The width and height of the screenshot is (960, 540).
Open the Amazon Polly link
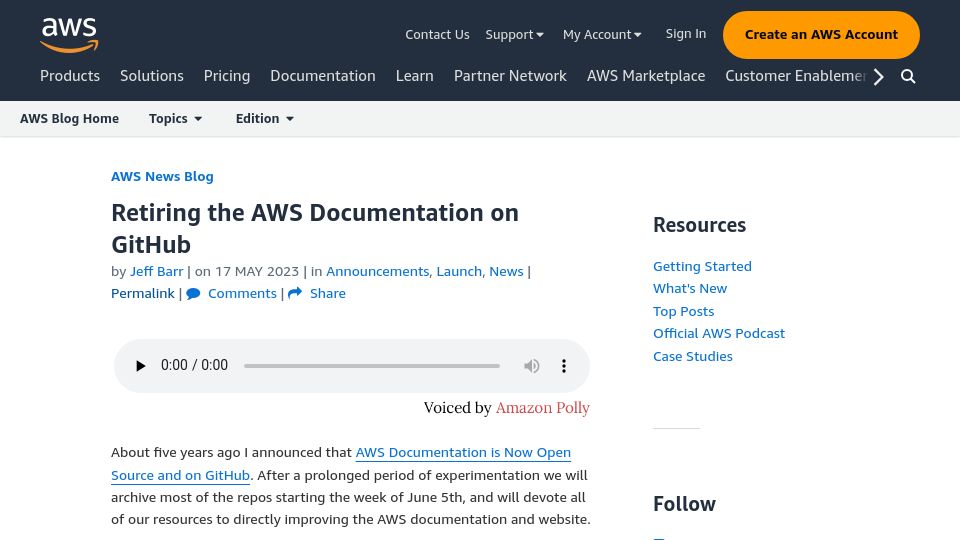(x=542, y=408)
